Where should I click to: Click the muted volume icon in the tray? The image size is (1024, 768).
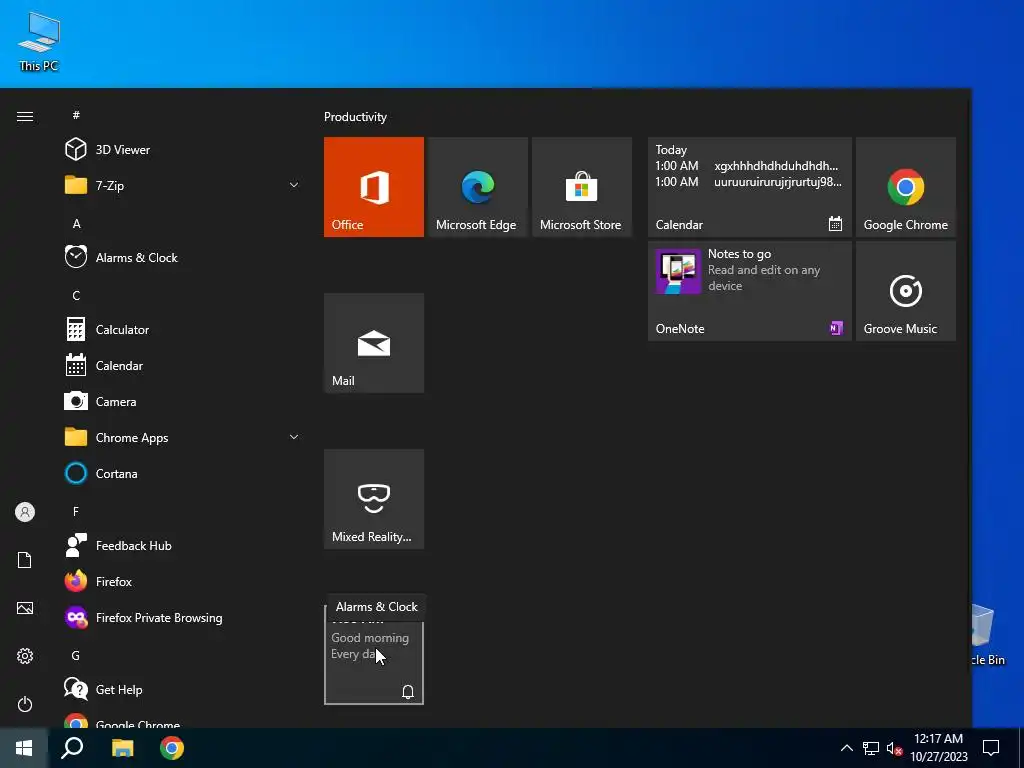click(894, 748)
